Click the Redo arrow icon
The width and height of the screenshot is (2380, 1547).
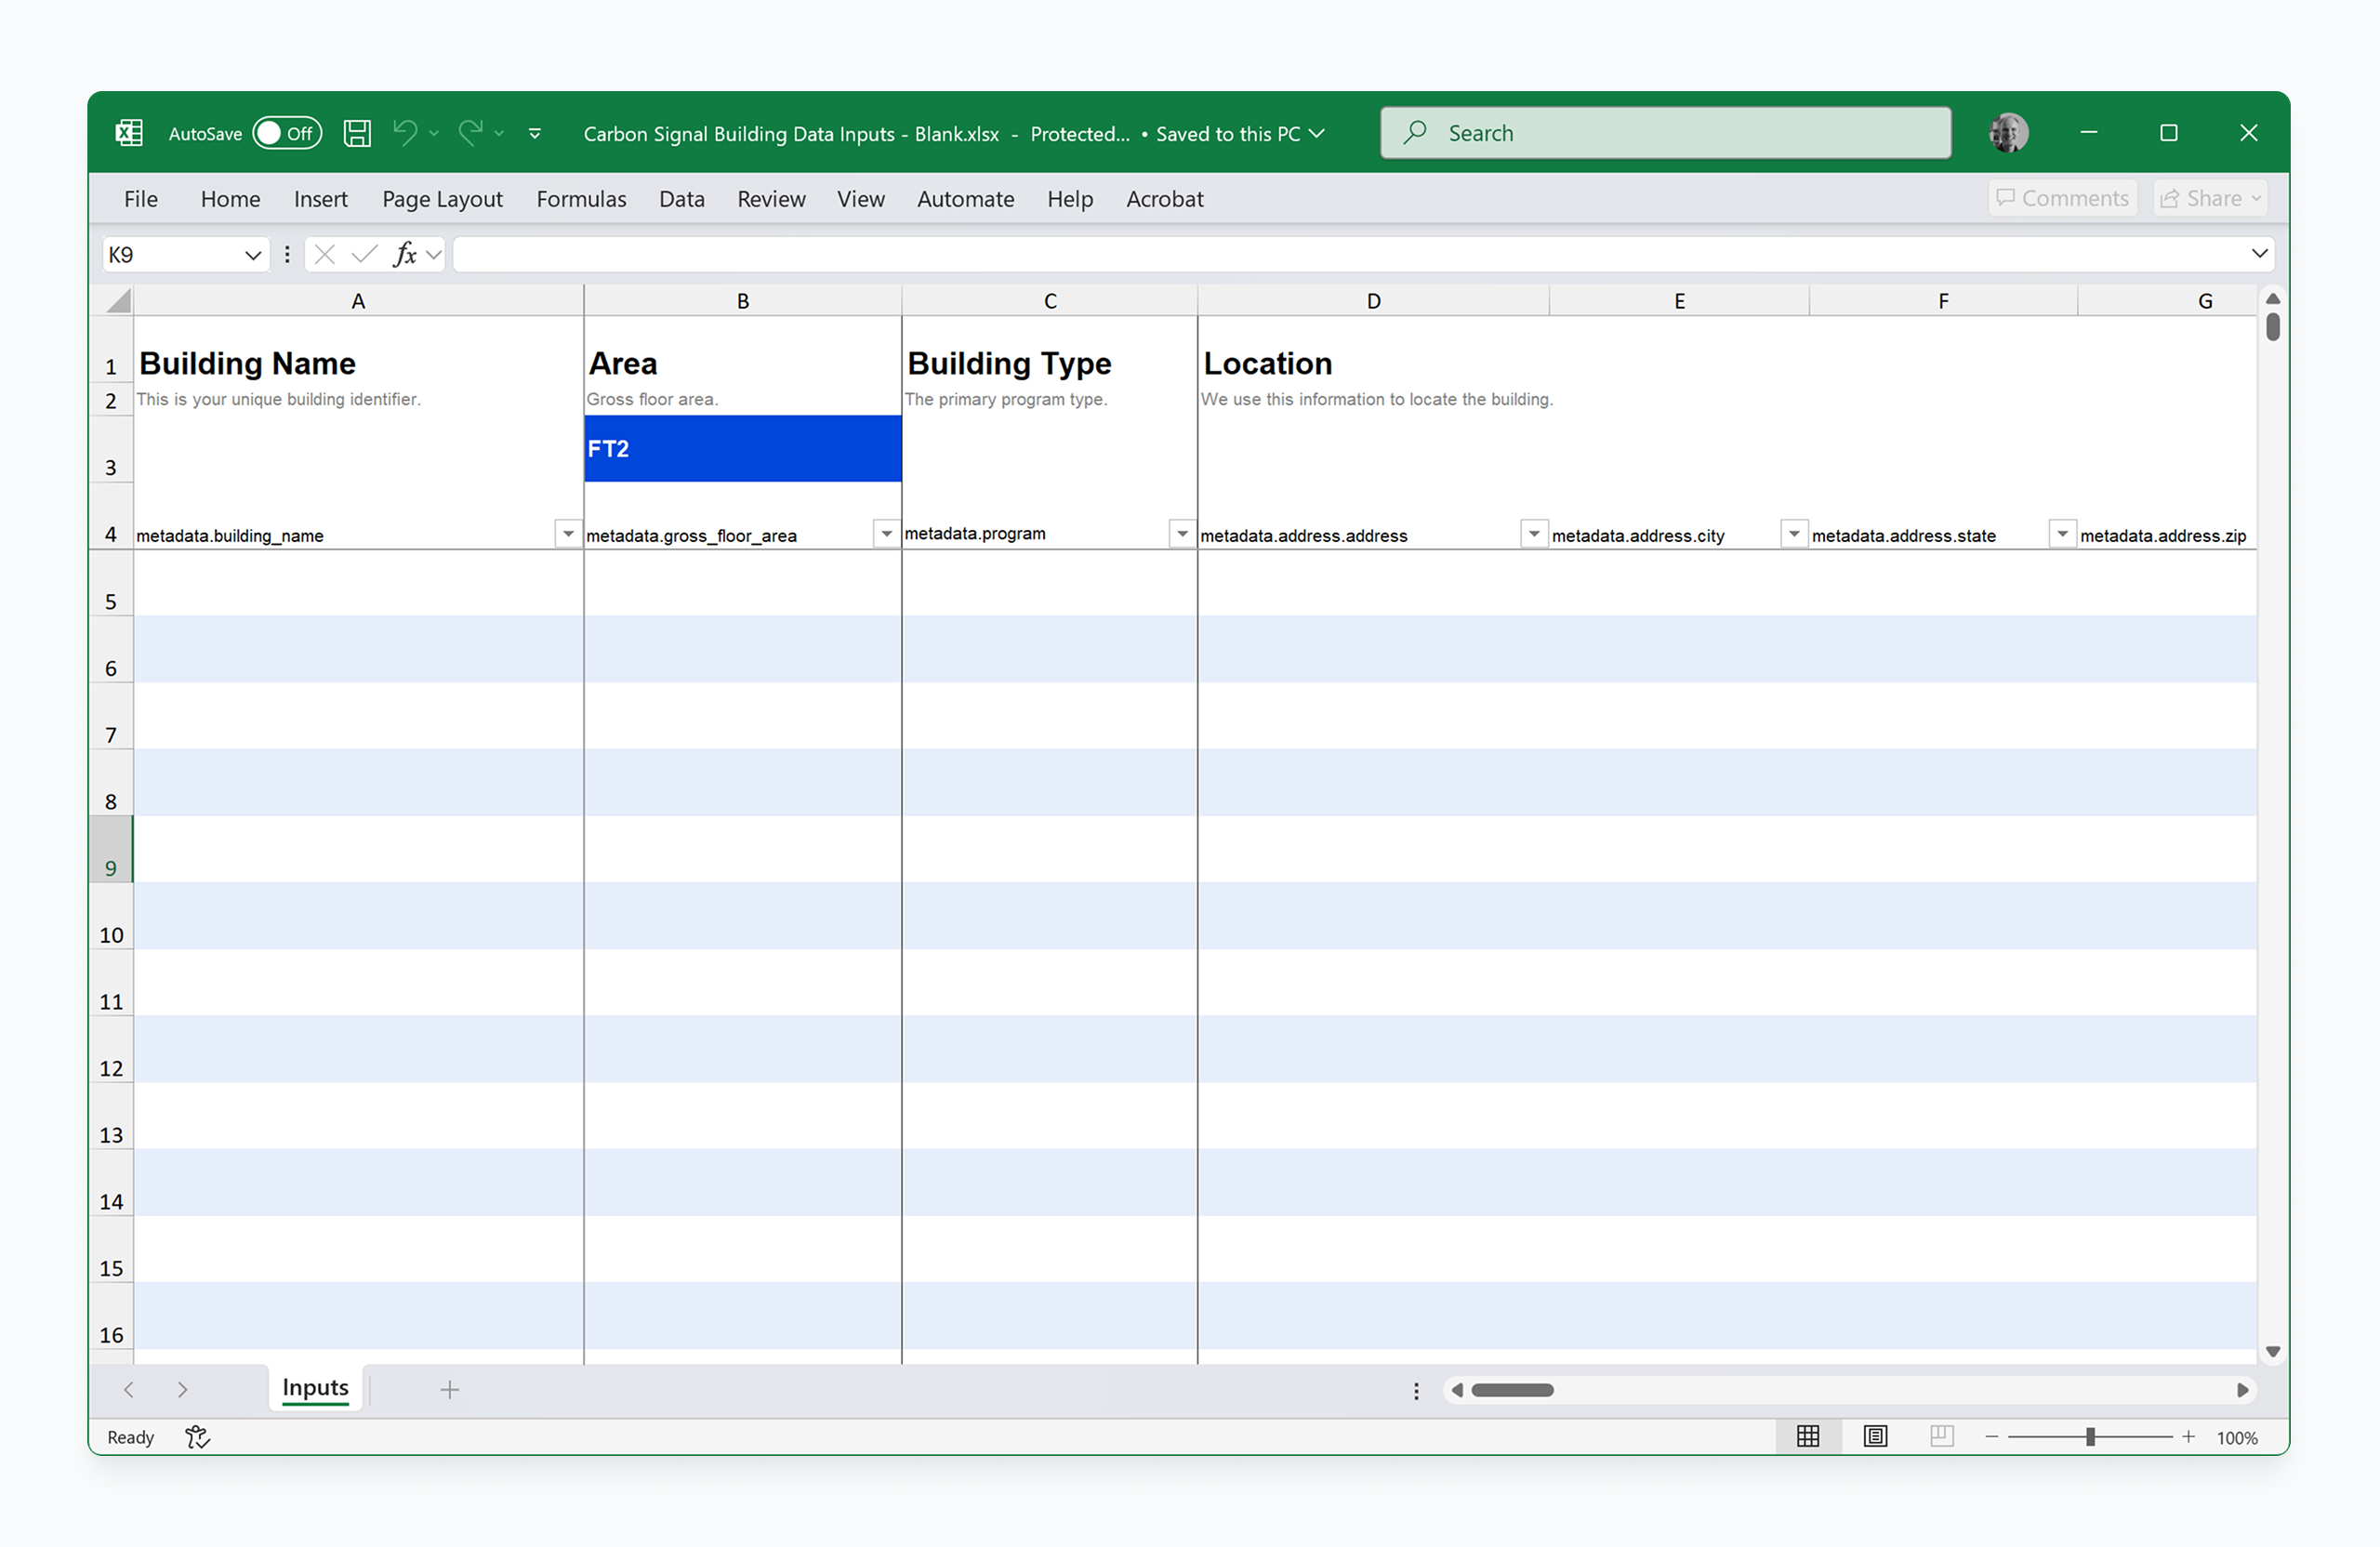click(x=471, y=133)
